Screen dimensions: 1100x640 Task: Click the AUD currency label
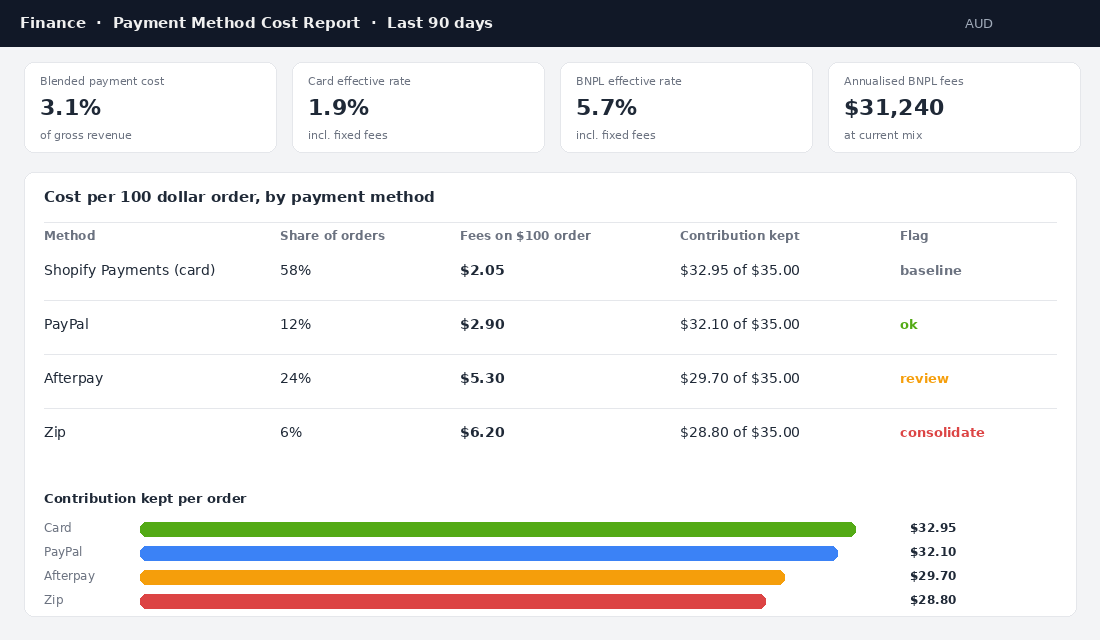pos(978,24)
